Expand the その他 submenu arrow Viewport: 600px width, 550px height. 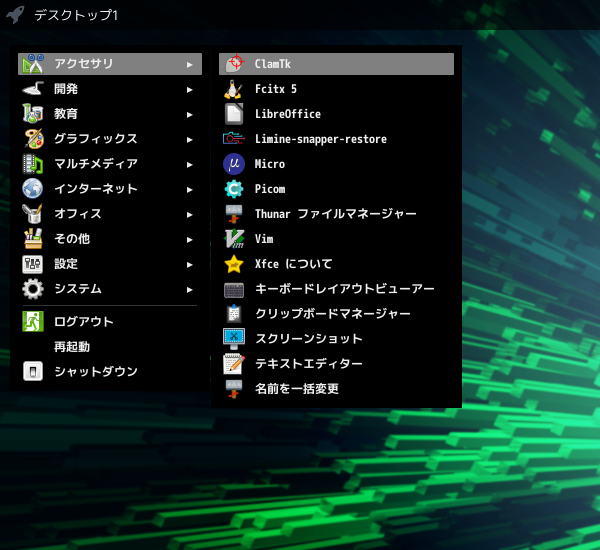click(x=189, y=240)
